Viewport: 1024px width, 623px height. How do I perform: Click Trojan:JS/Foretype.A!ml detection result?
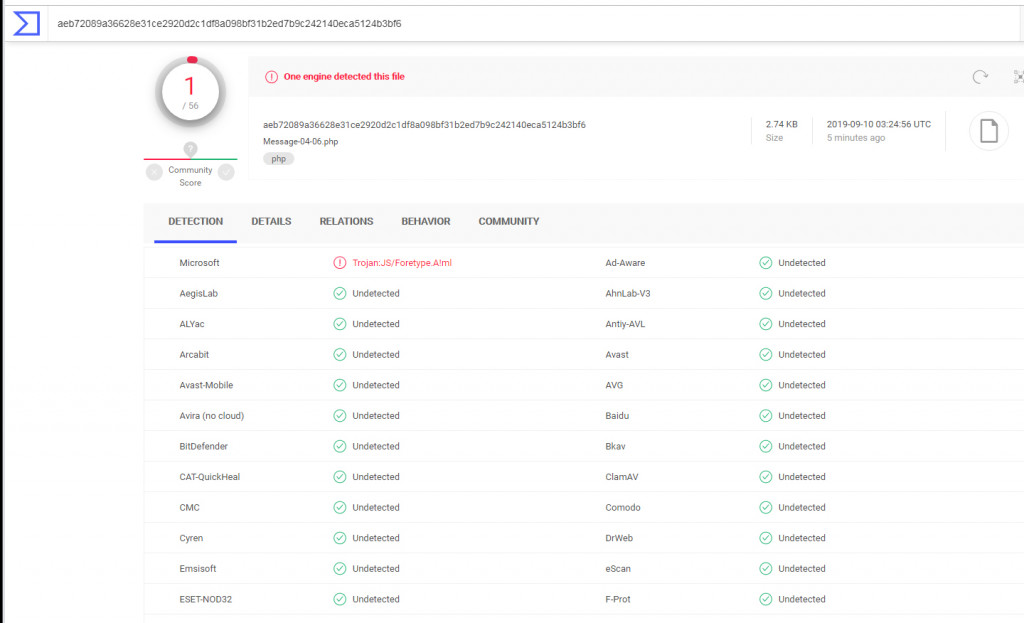pyautogui.click(x=402, y=263)
